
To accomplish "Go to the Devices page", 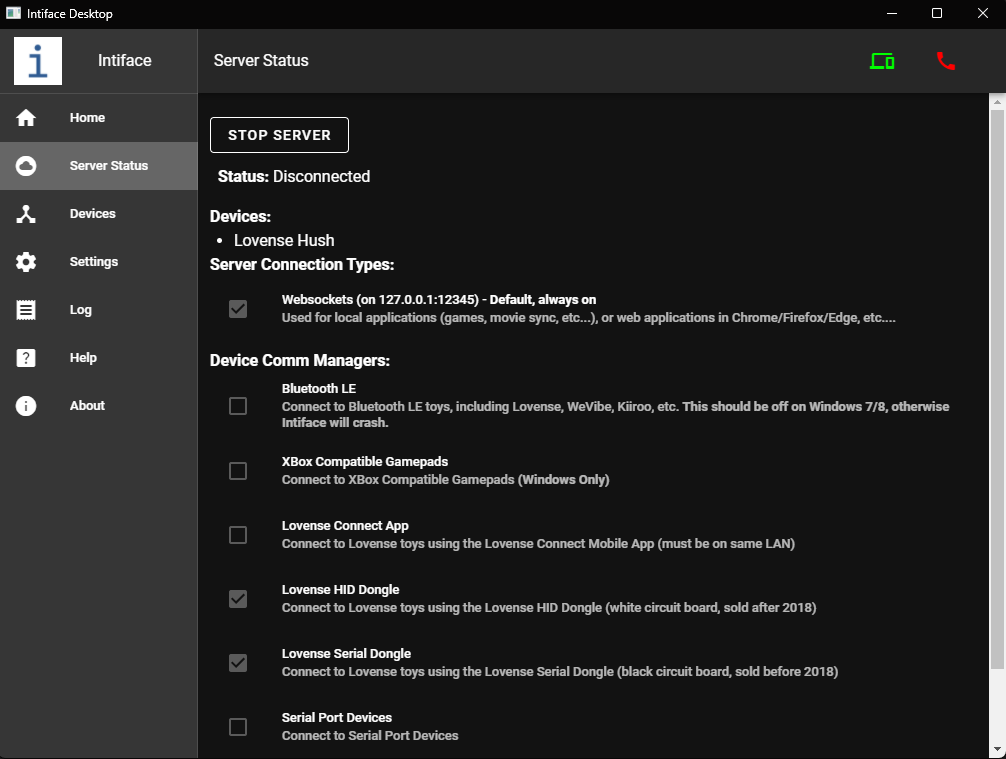I will pyautogui.click(x=99, y=214).
